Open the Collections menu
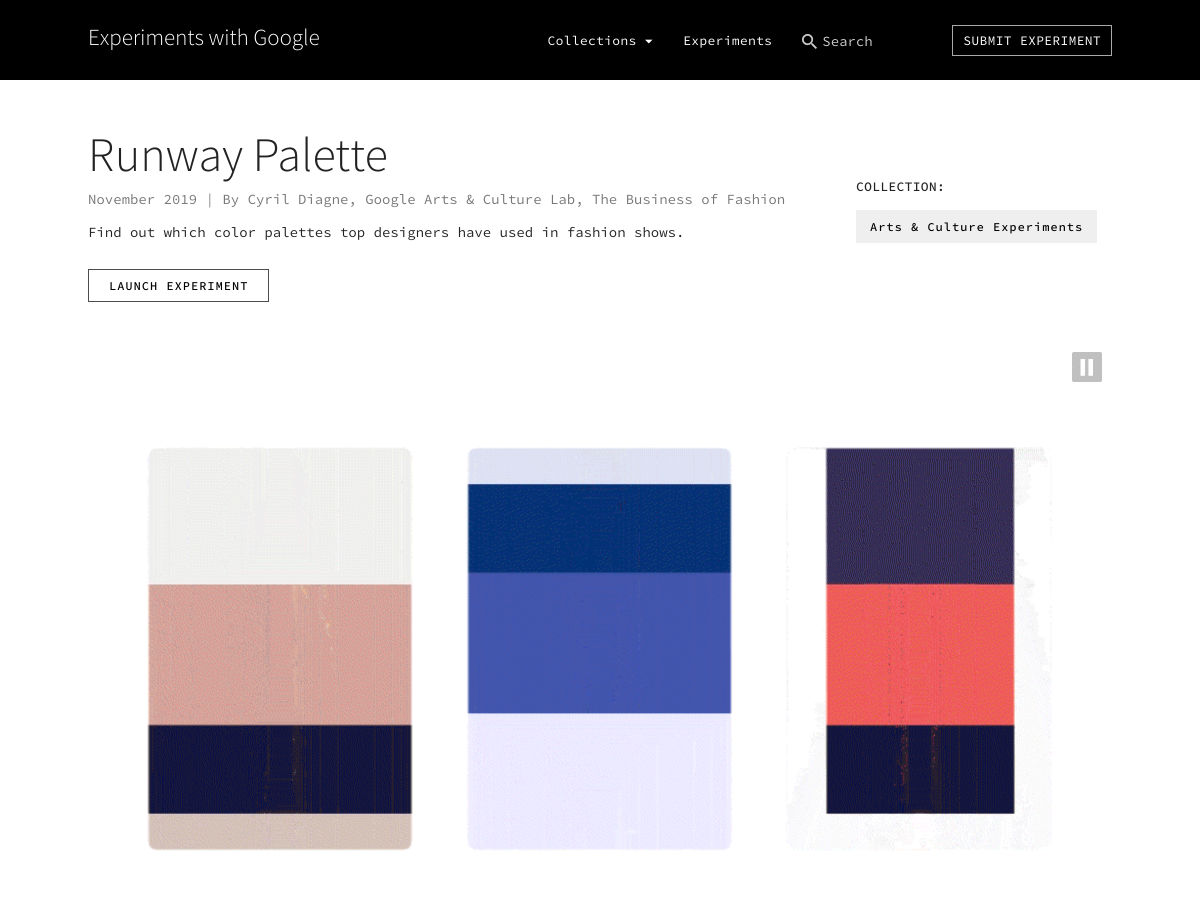 pos(591,41)
